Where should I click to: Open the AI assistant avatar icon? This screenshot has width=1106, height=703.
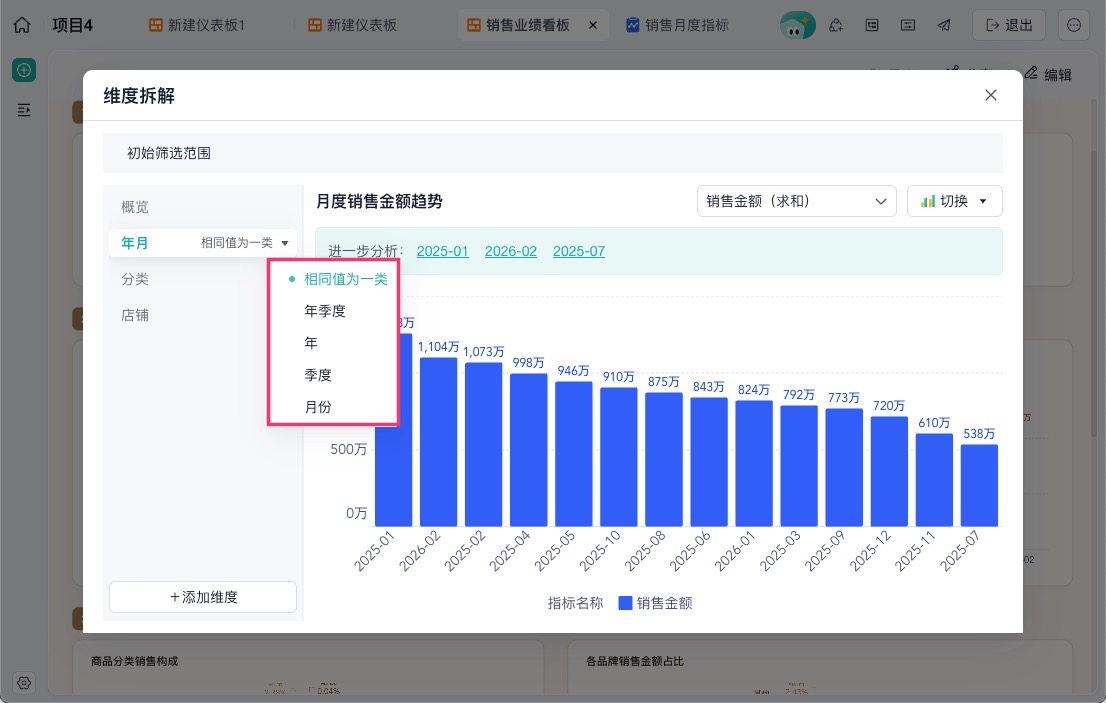tap(798, 25)
